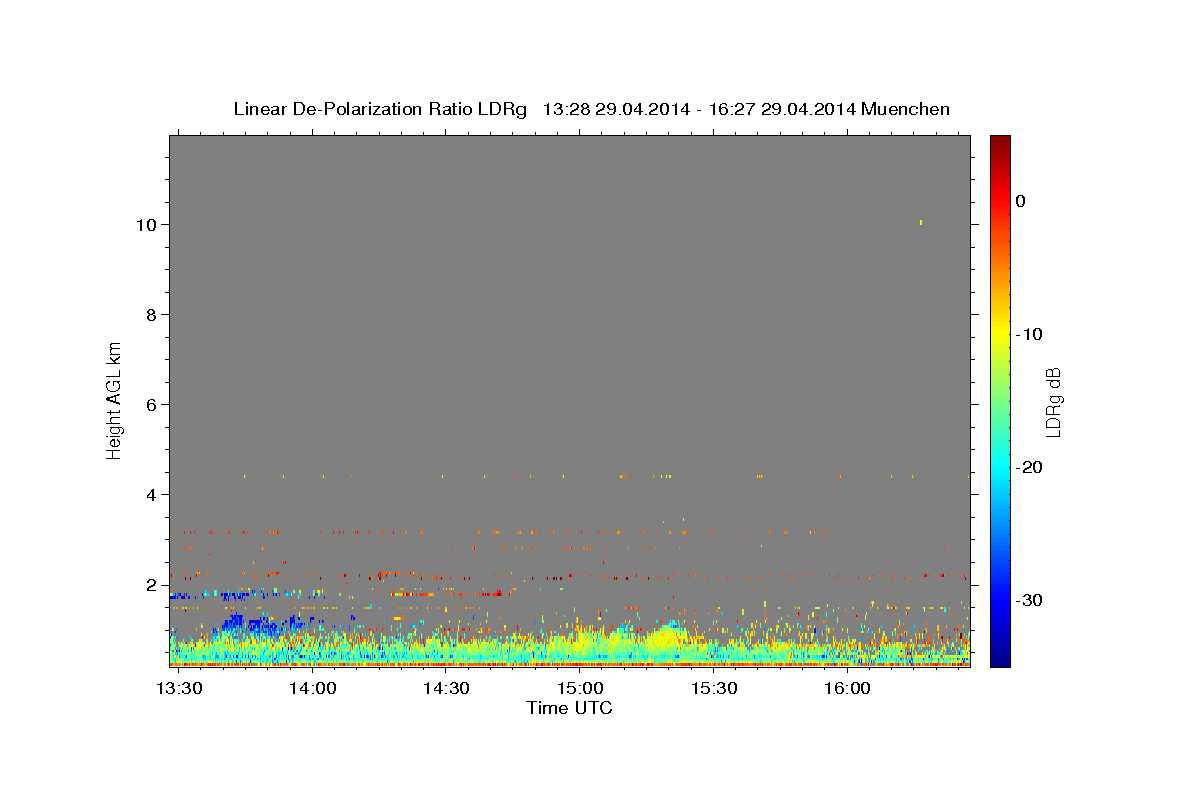1200x800 pixels.
Task: Click the 15:30 time axis label
Action: 714,689
